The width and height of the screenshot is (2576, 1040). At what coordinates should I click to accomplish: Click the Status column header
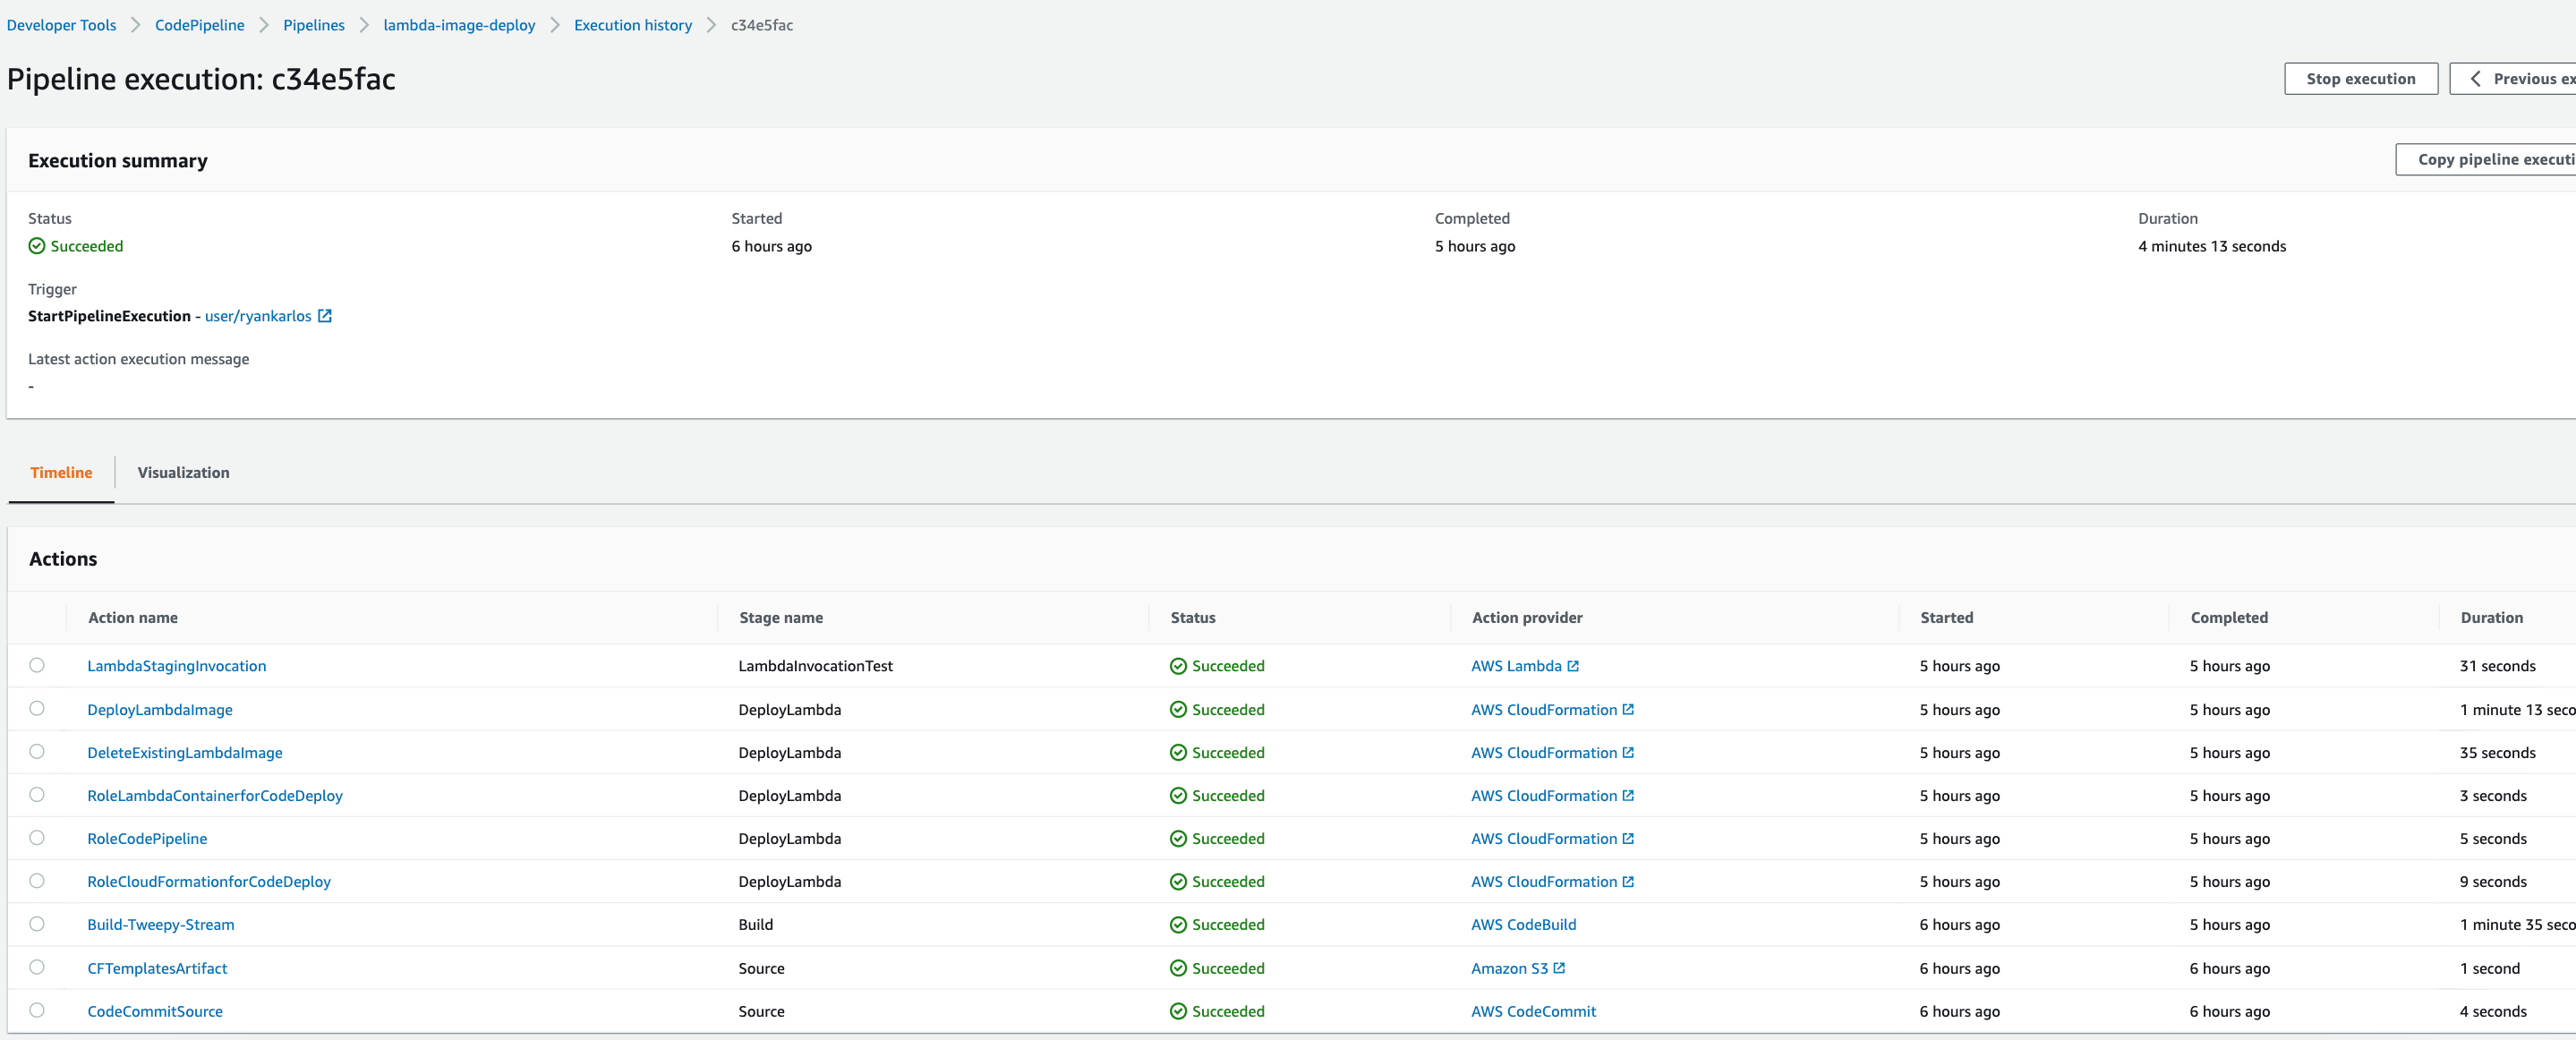[1193, 618]
